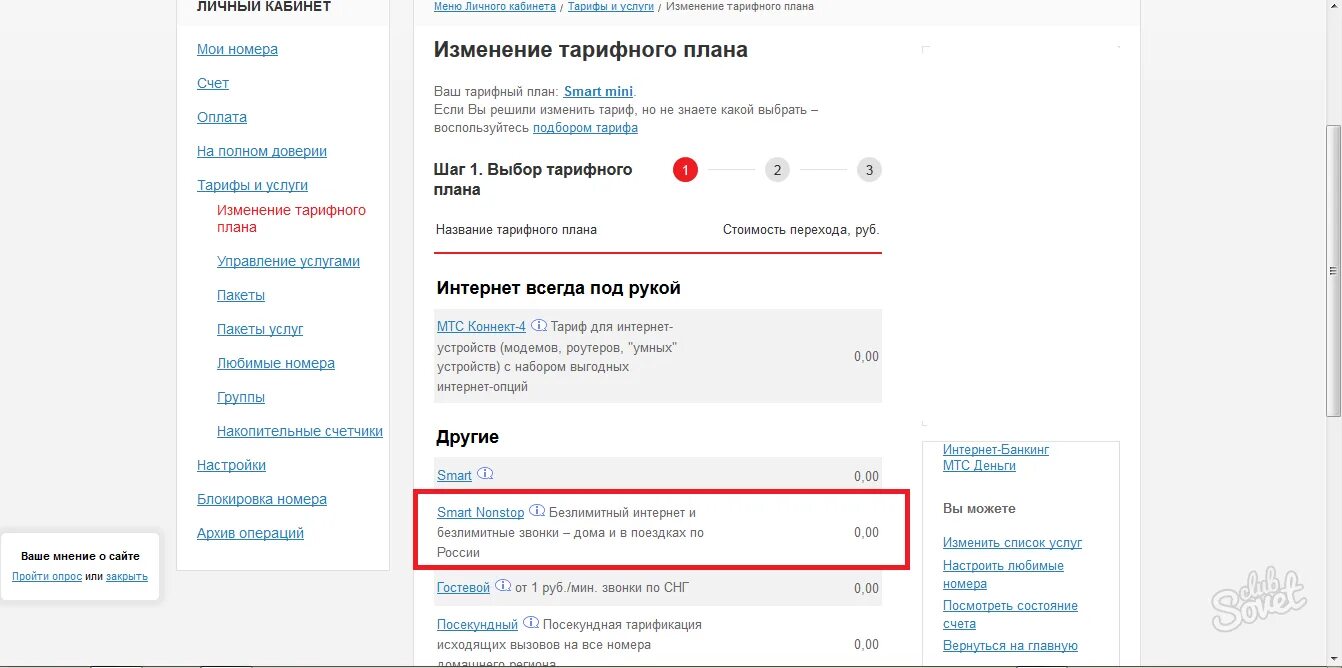Select Изменение тарифного плана sidebar item
The height and width of the screenshot is (668, 1342).
click(291, 218)
